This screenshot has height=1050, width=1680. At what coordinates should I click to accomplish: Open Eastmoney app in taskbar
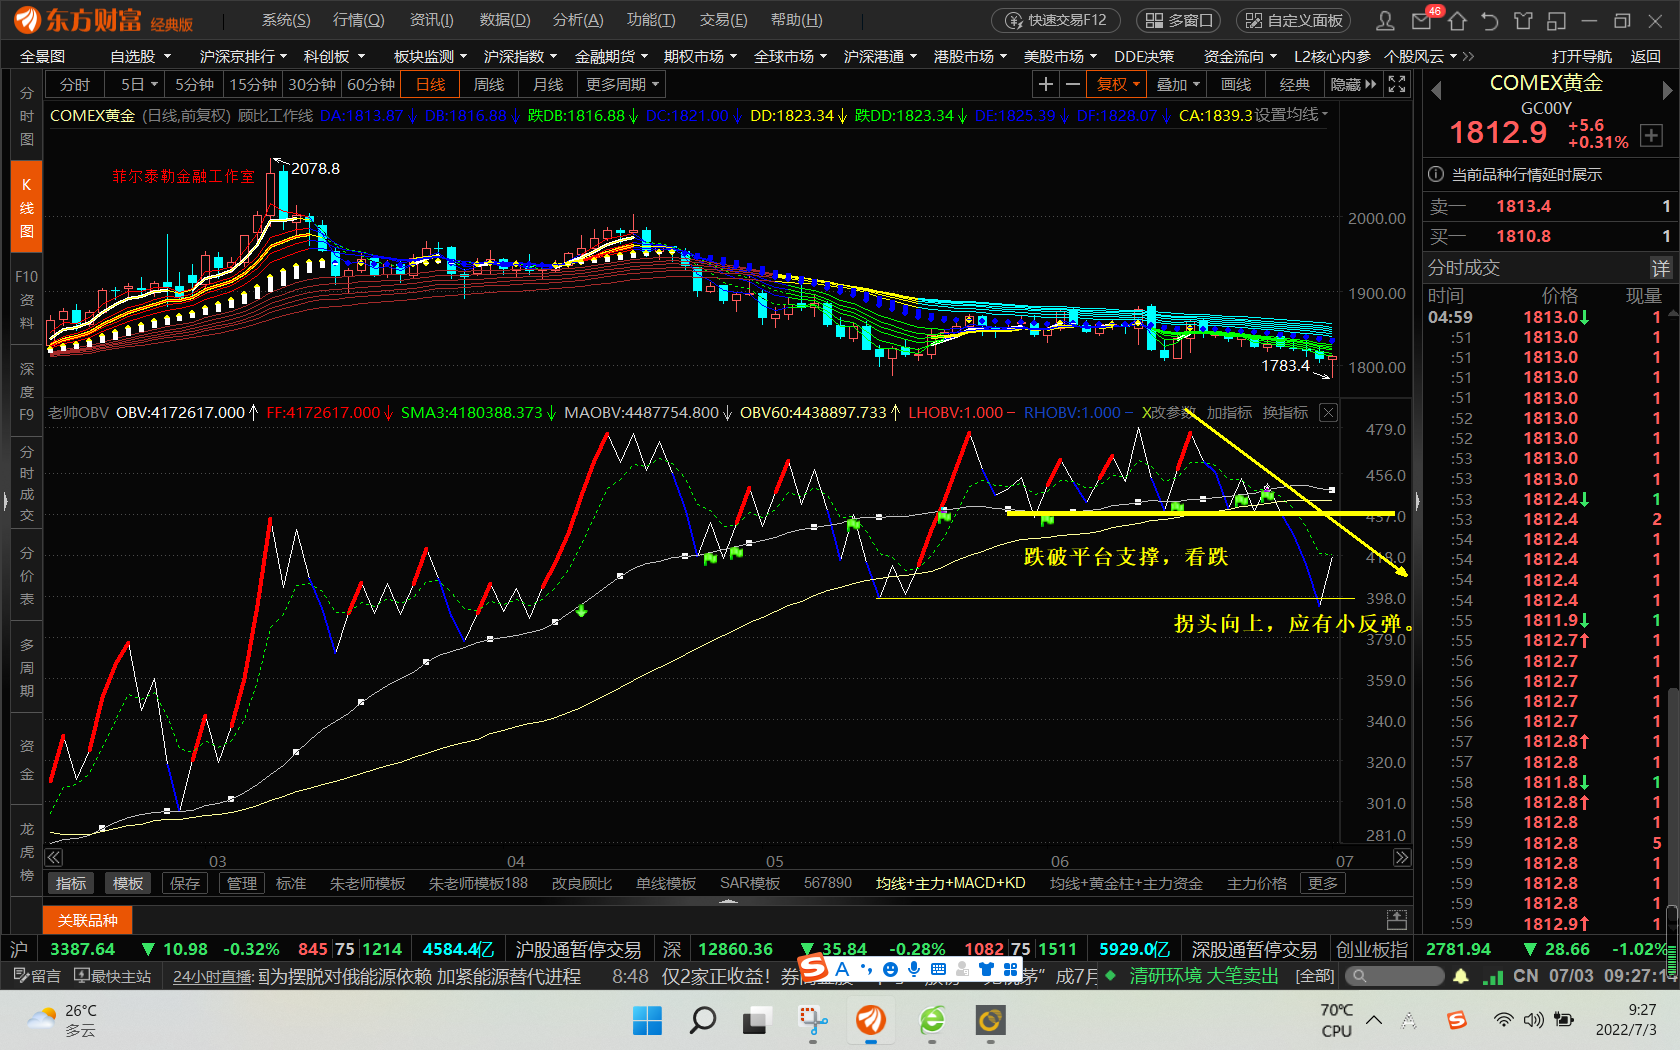tap(871, 1020)
